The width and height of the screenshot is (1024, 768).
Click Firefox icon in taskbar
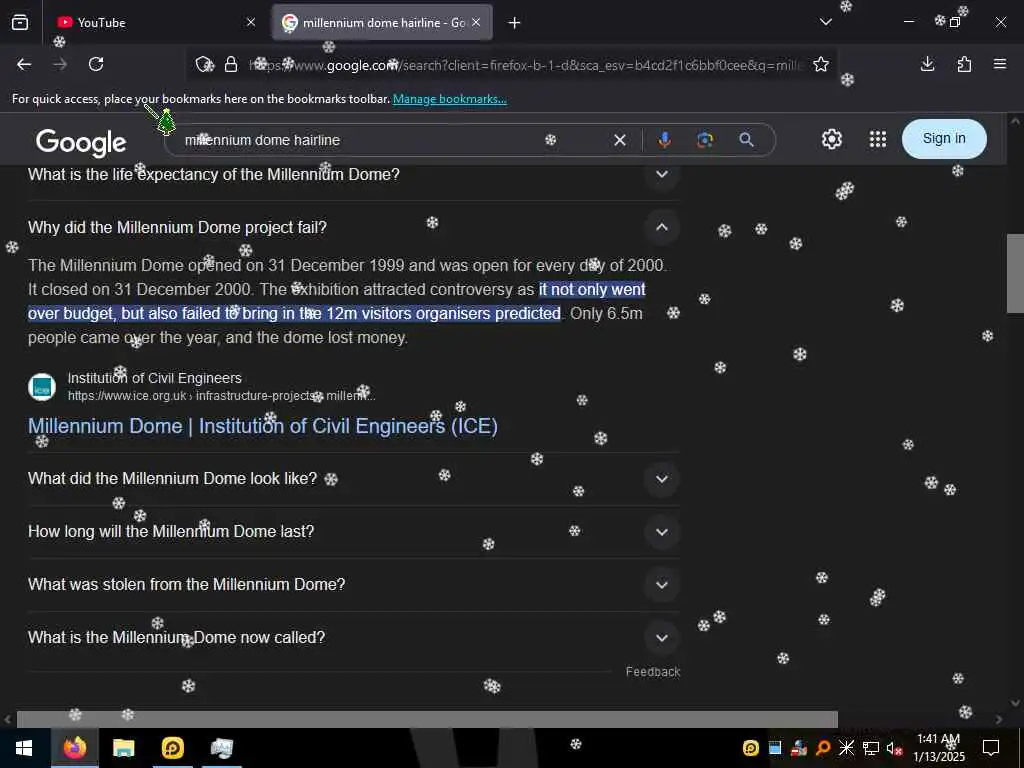pos(74,748)
